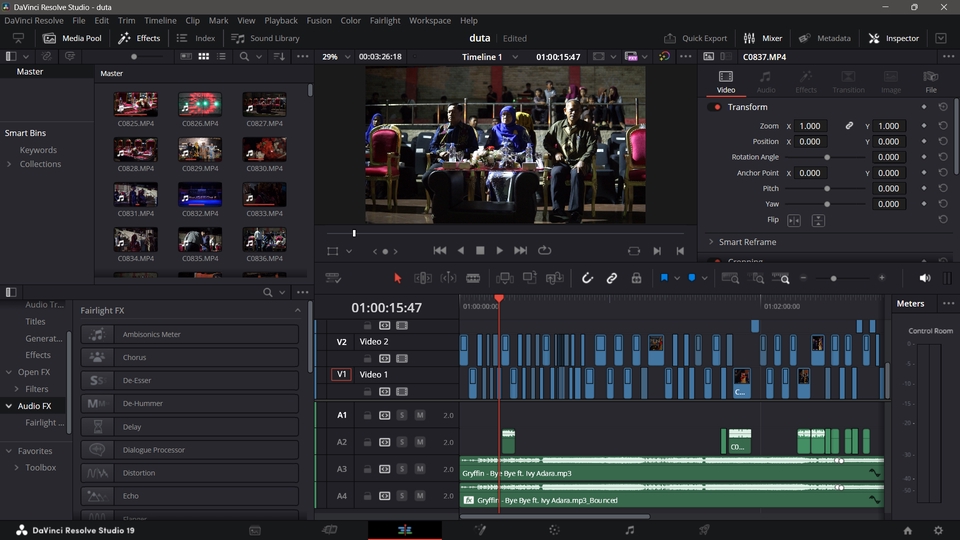Click Custom Zoom icon

[781, 278]
